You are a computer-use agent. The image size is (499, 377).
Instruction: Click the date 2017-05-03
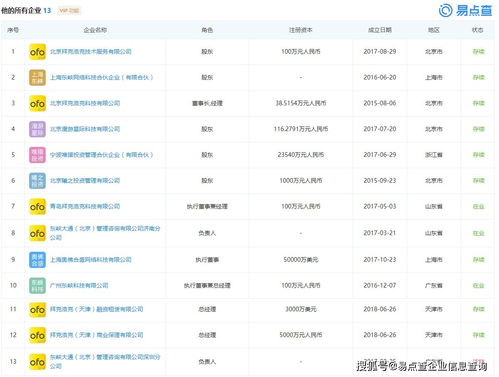380,206
